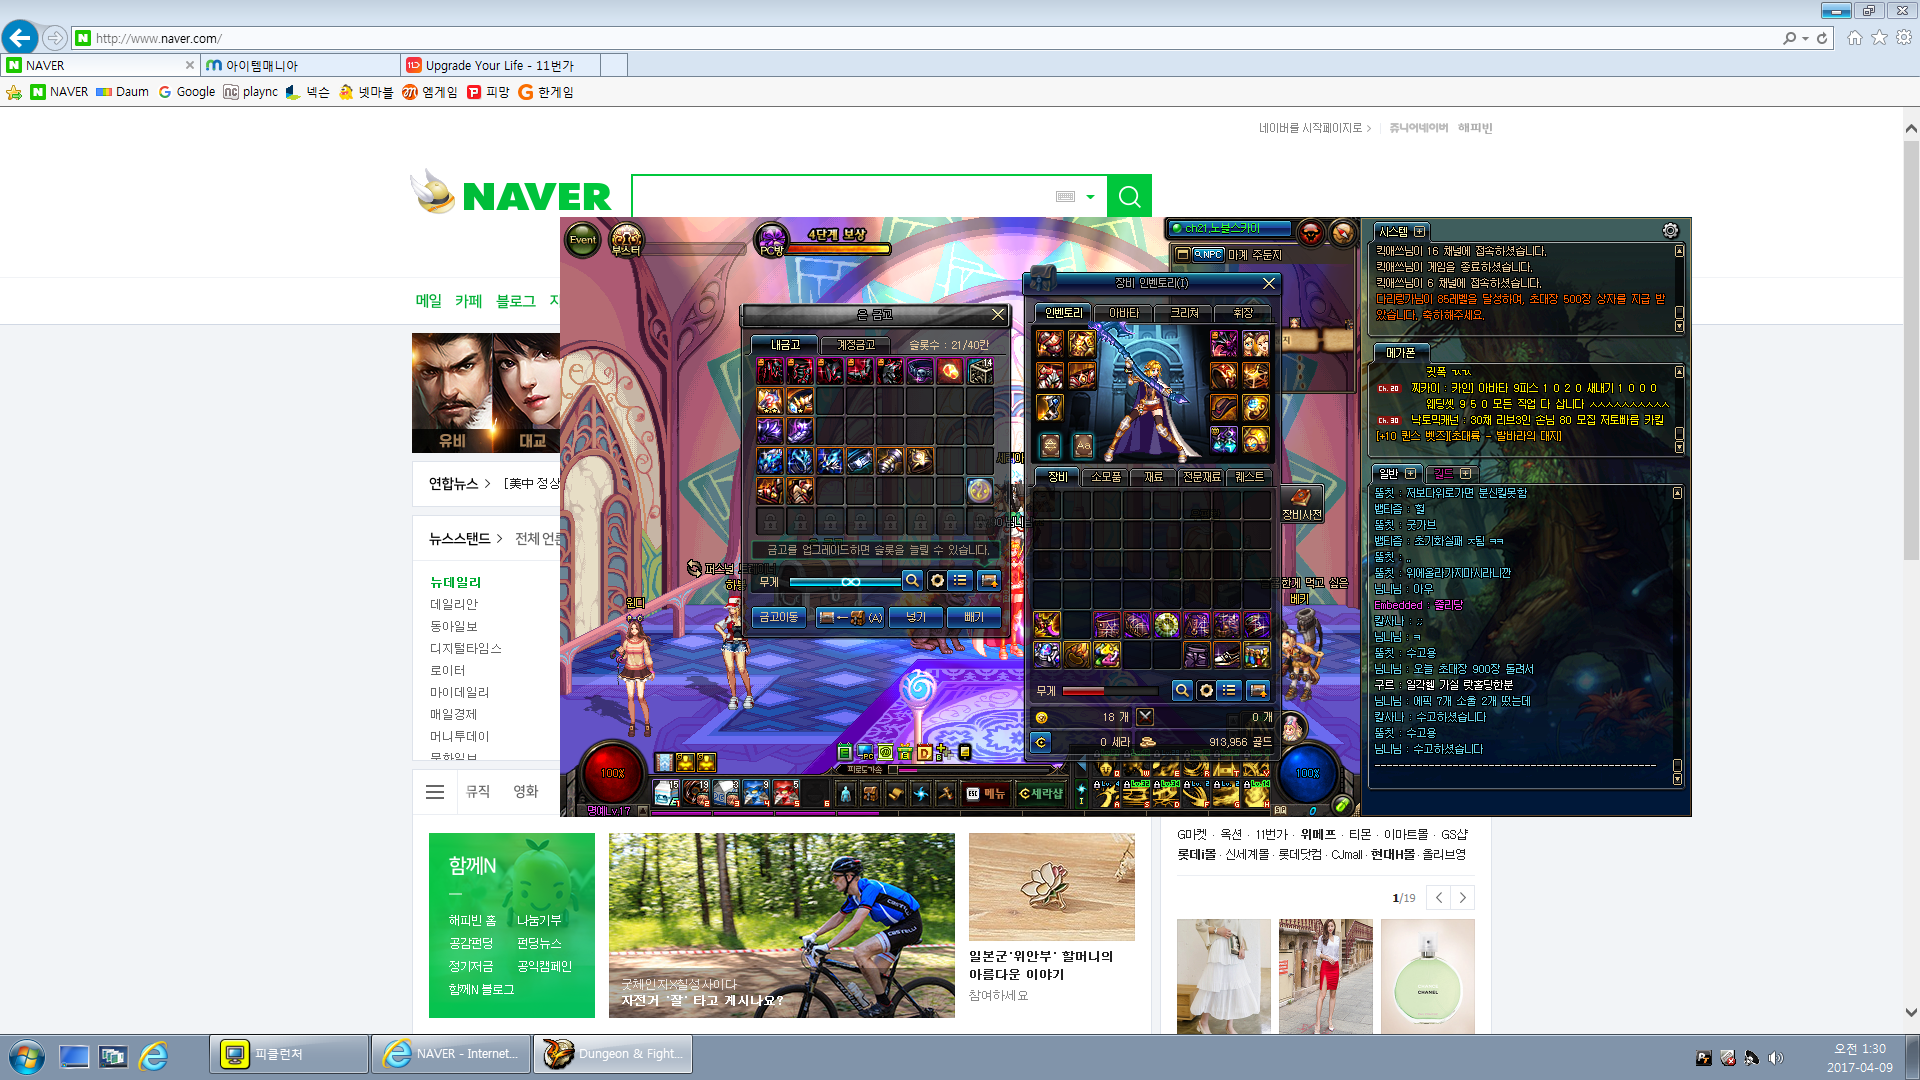Click the red bull emblem icon
Screen dimensions: 1920x1080
1310,234
